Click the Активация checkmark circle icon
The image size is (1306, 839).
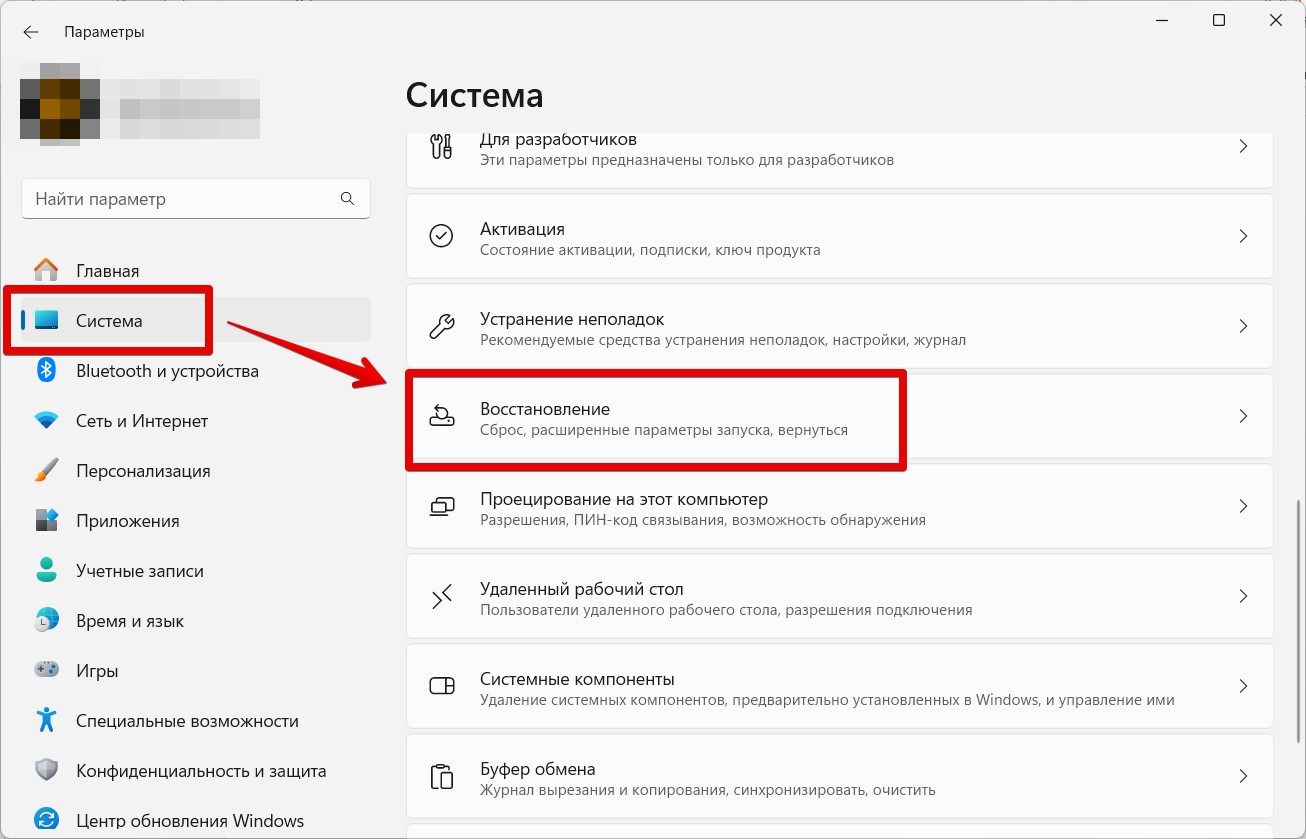441,236
